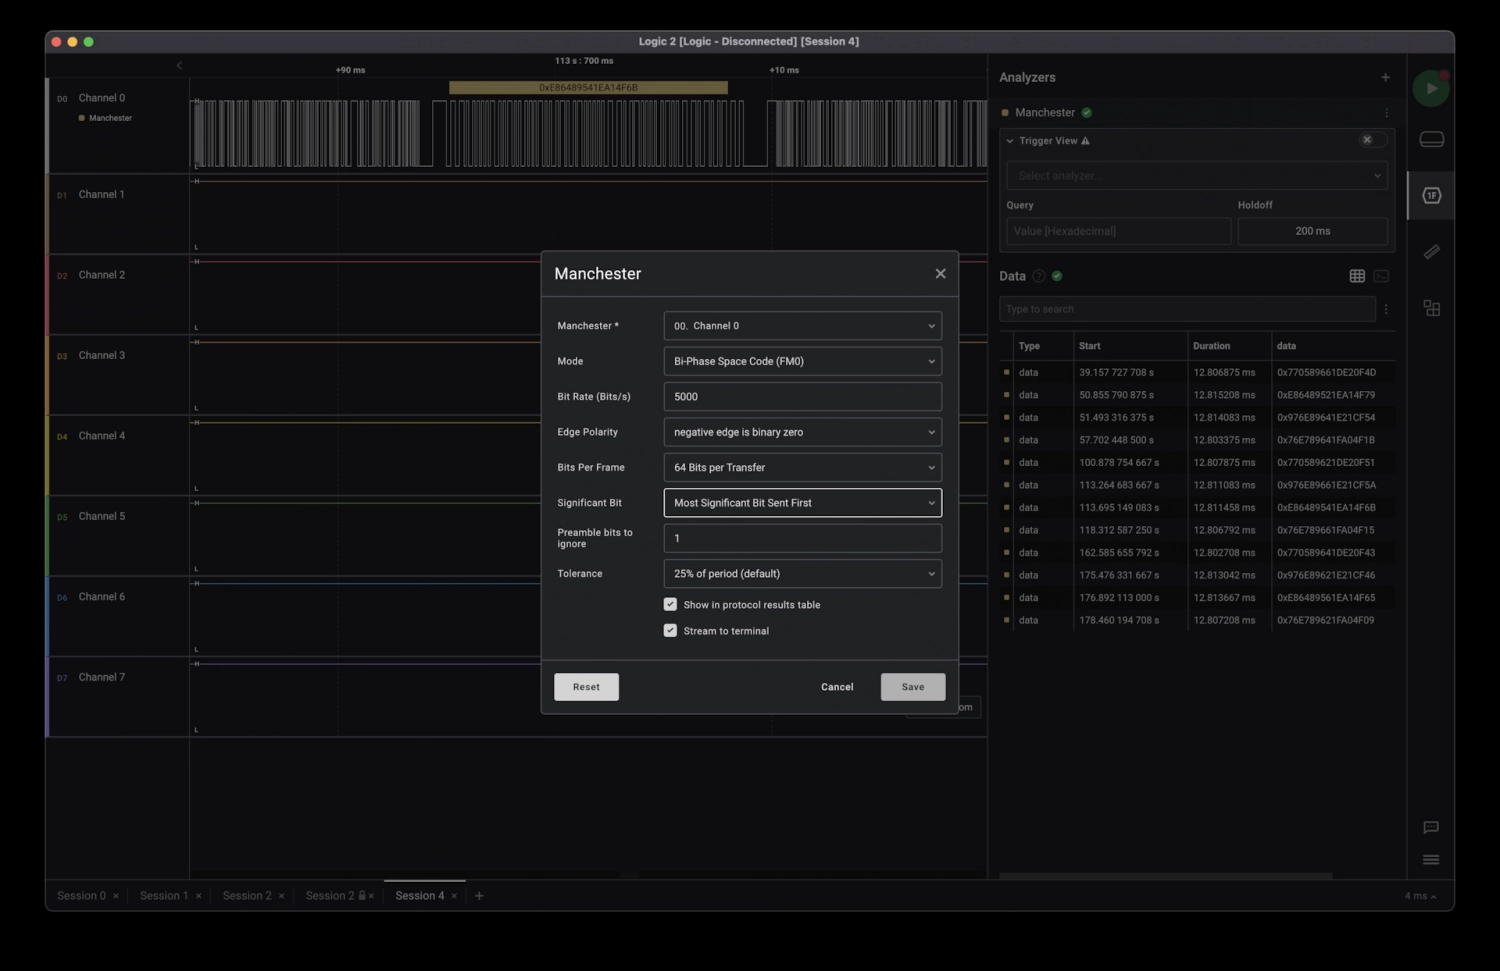
Task: Click the Data help question-mark icon
Action: click(x=1039, y=276)
